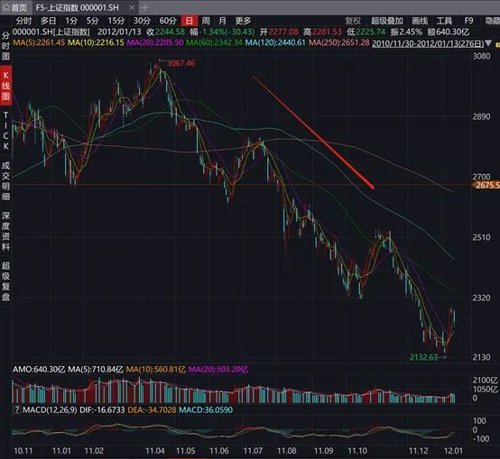
Task: Open F9 deep data
Action: [469, 21]
